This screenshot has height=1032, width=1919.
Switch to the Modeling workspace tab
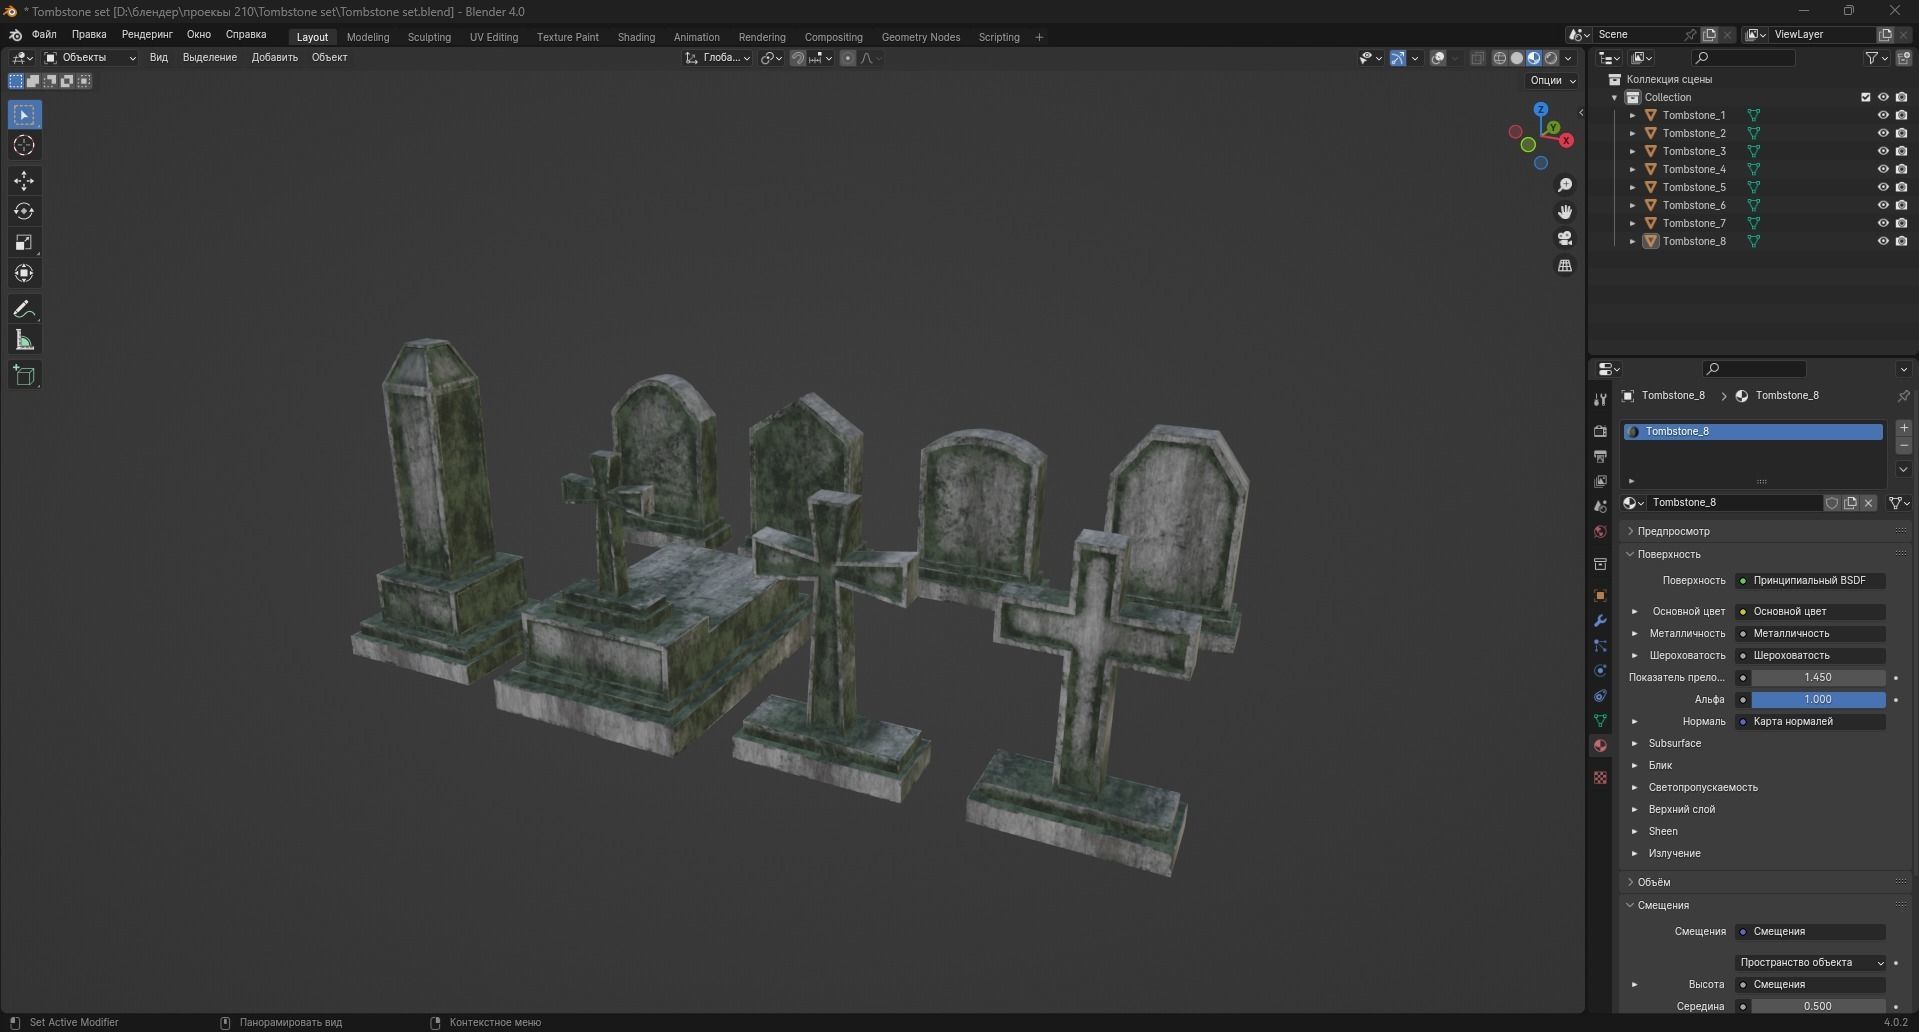368,37
